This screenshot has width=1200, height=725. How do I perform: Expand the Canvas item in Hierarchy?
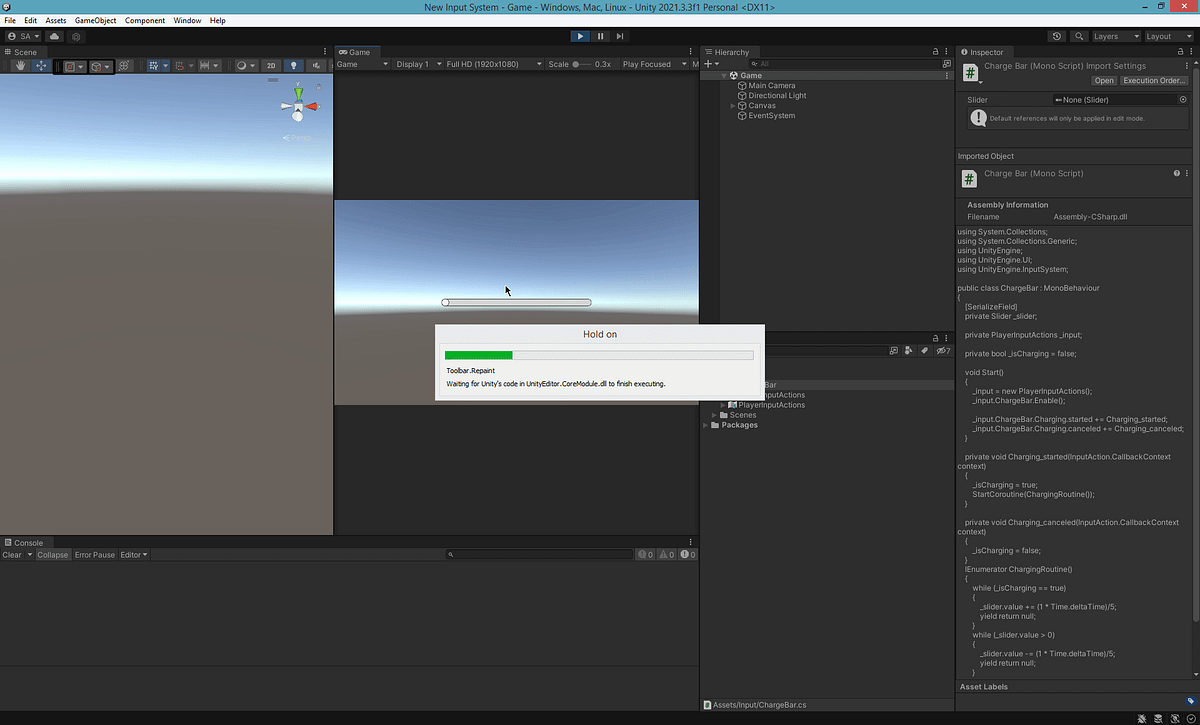pos(731,105)
